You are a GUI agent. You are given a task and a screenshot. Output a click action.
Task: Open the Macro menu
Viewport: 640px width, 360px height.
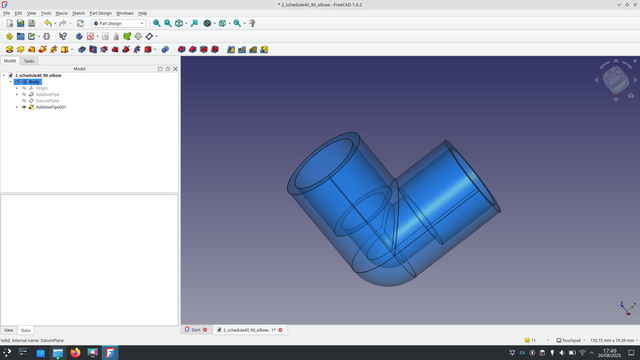(x=62, y=13)
